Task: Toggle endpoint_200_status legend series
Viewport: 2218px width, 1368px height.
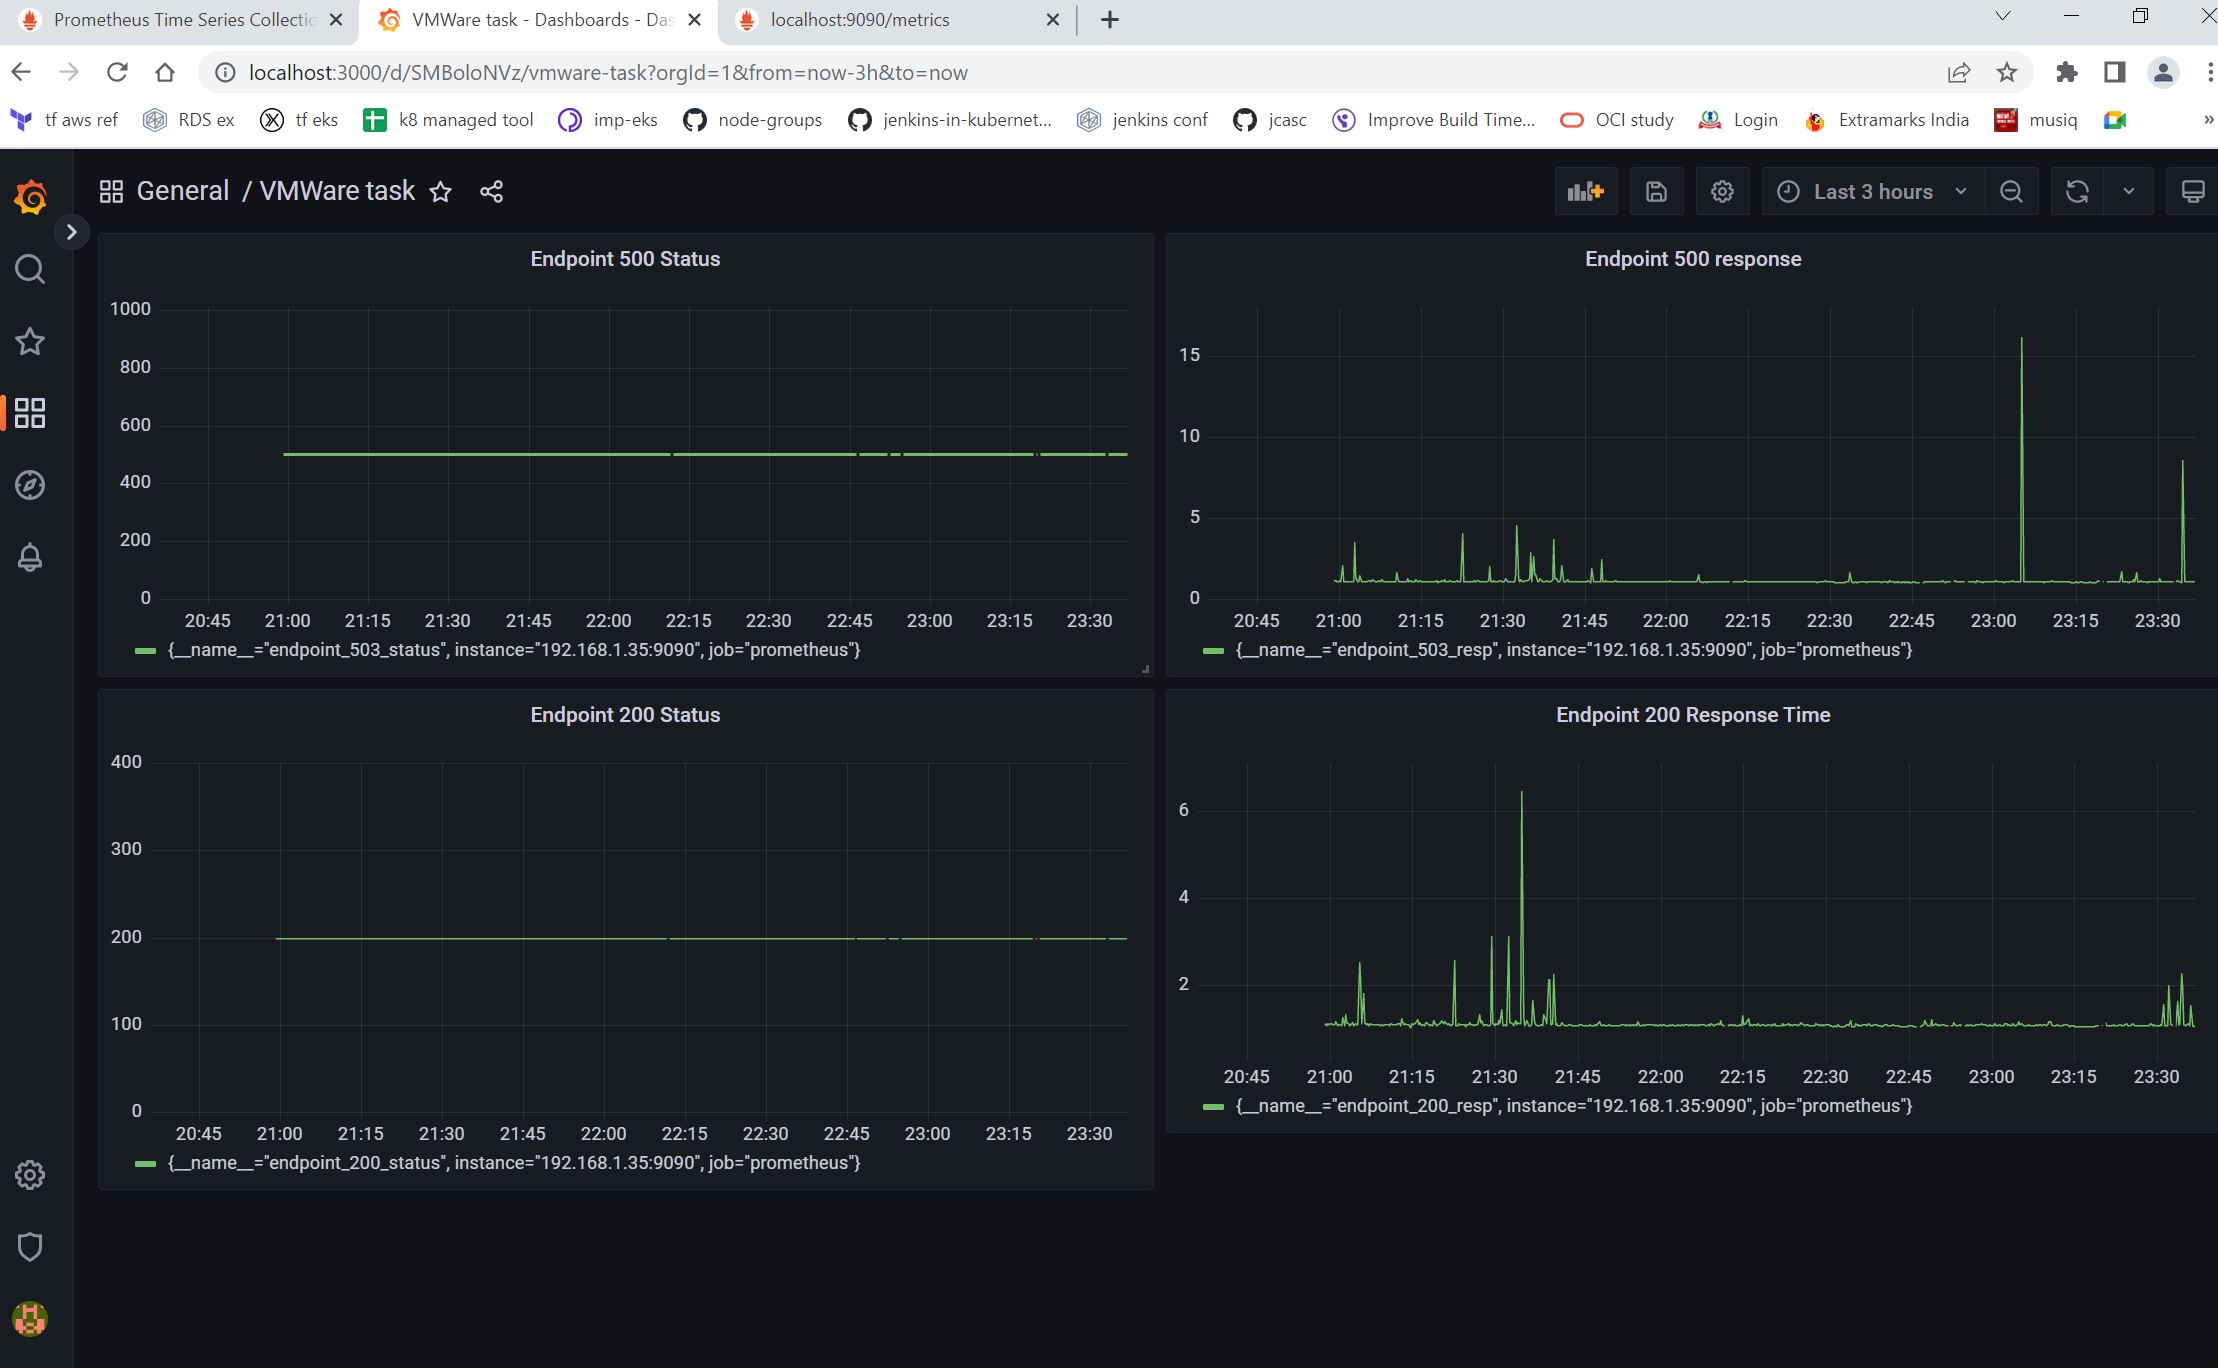Action: click(x=514, y=1163)
